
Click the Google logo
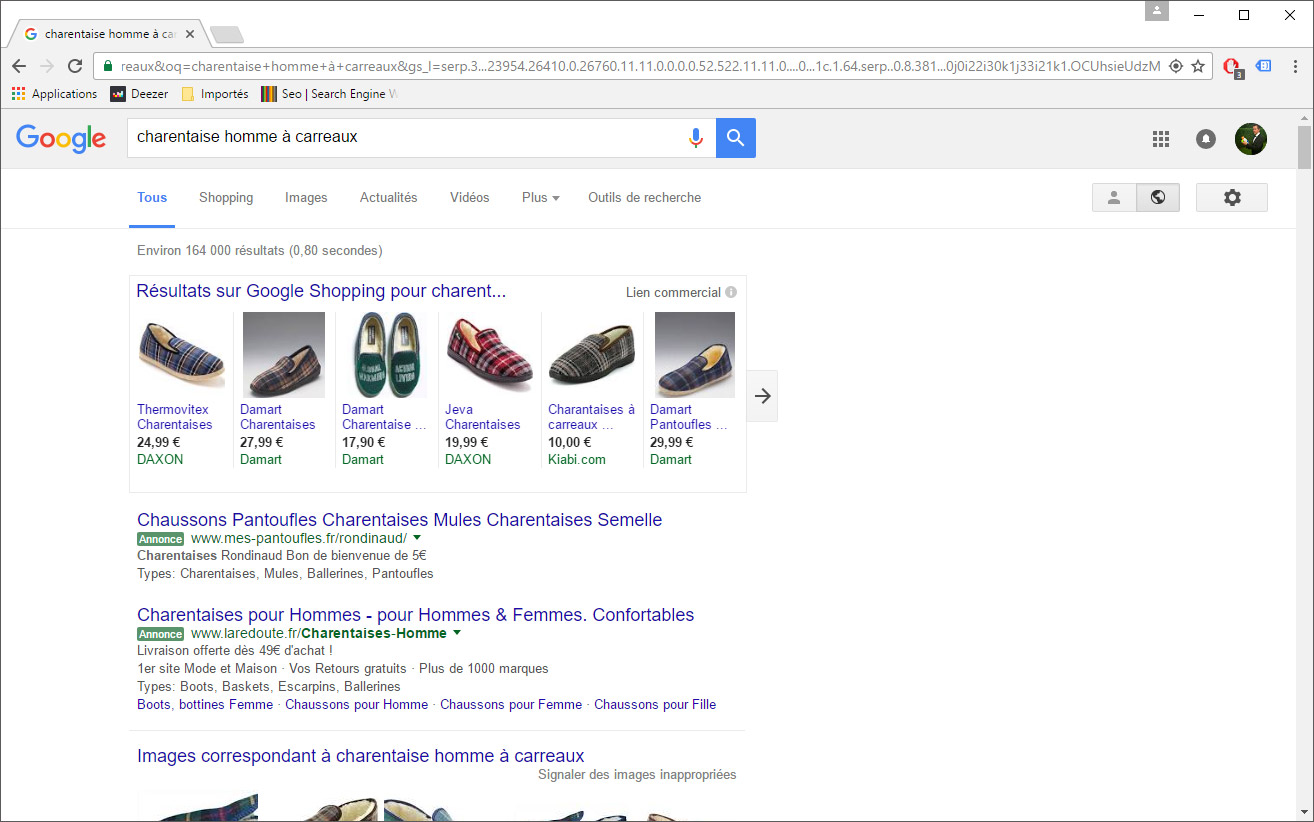point(61,139)
